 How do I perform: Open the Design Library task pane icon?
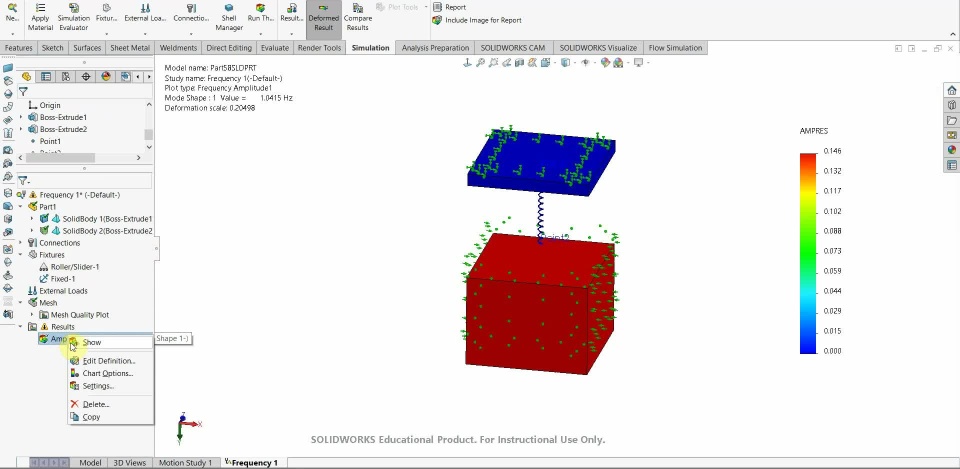(951, 105)
